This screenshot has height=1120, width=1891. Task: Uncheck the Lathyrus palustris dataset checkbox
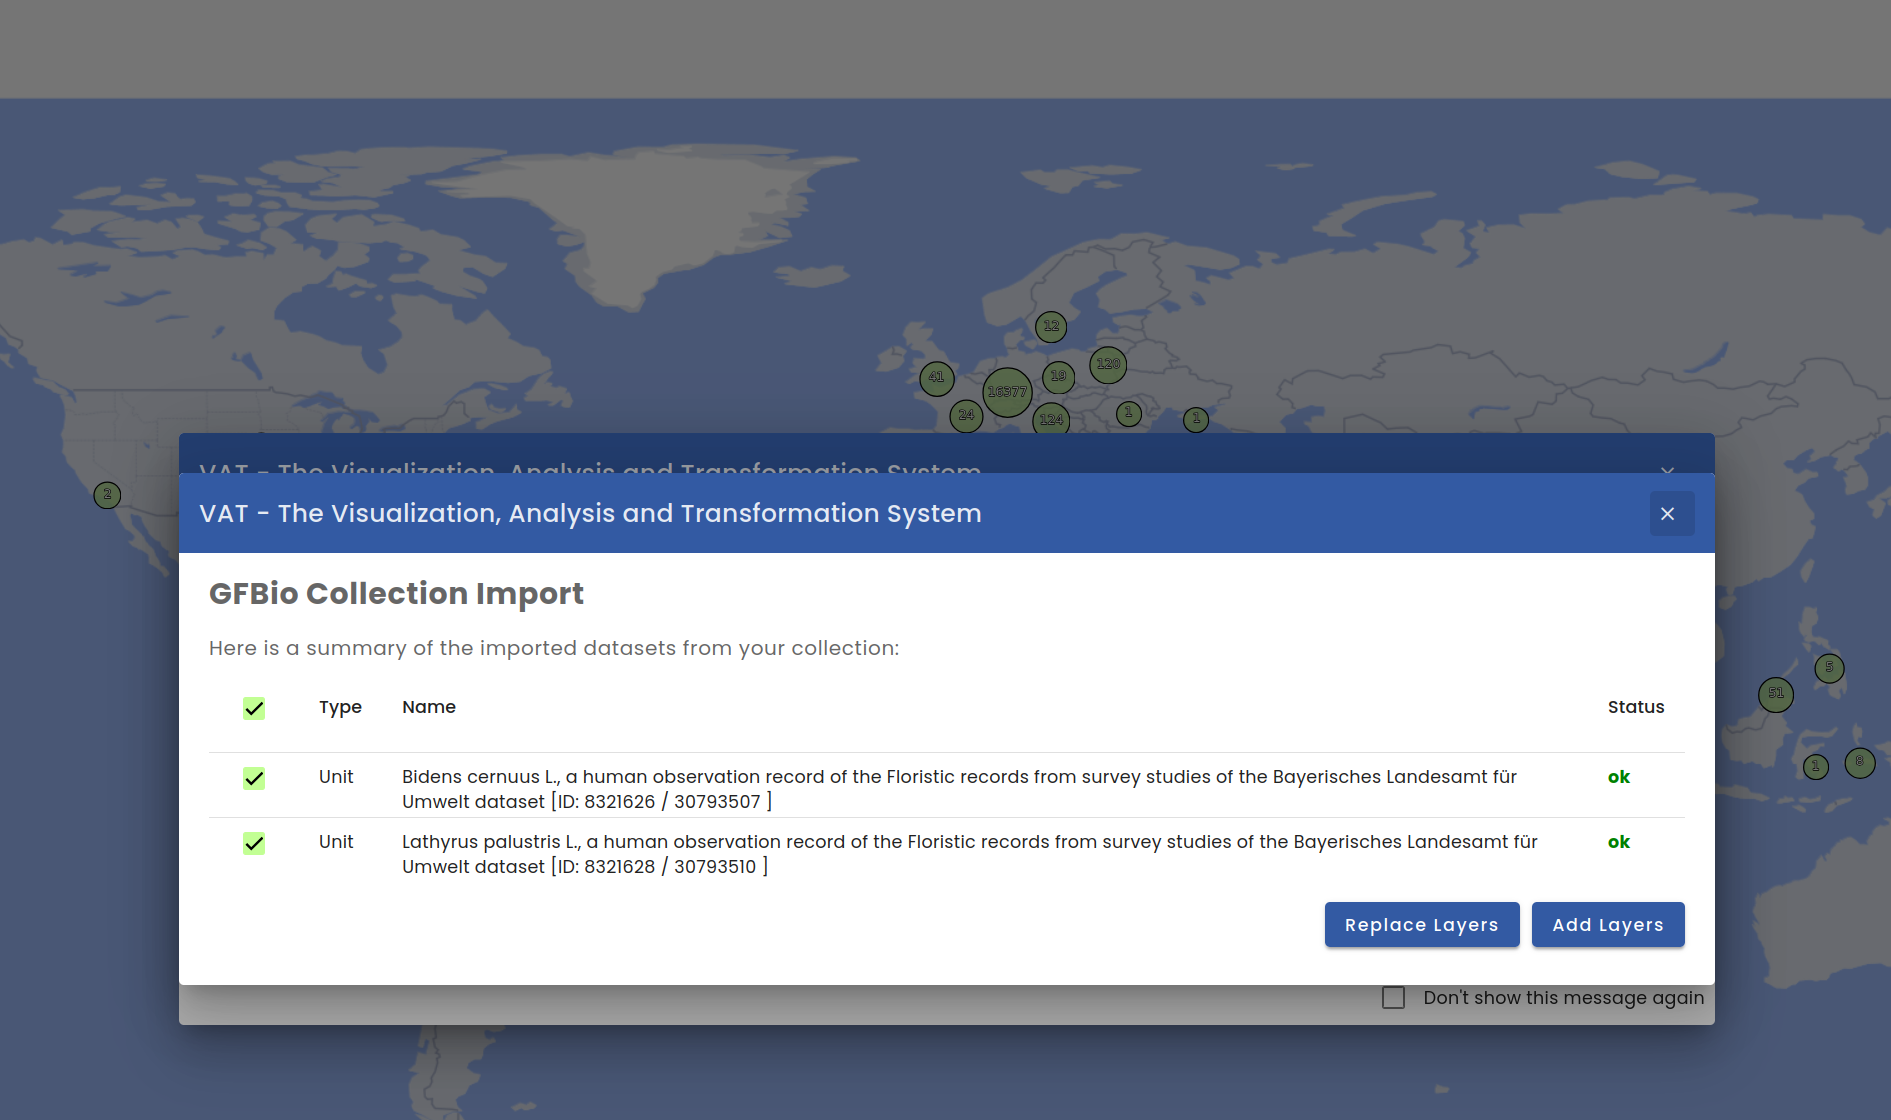tap(254, 843)
